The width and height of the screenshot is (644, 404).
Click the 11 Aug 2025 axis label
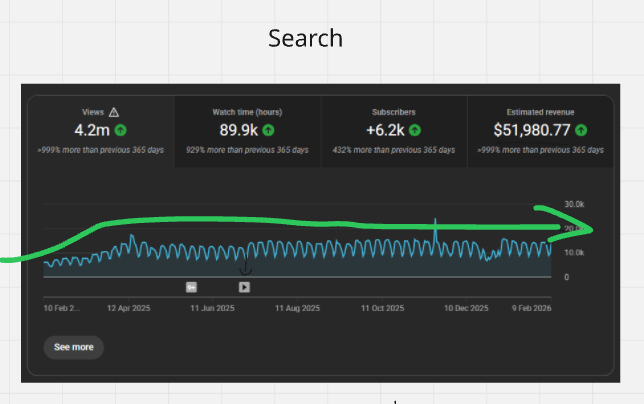pos(297,308)
